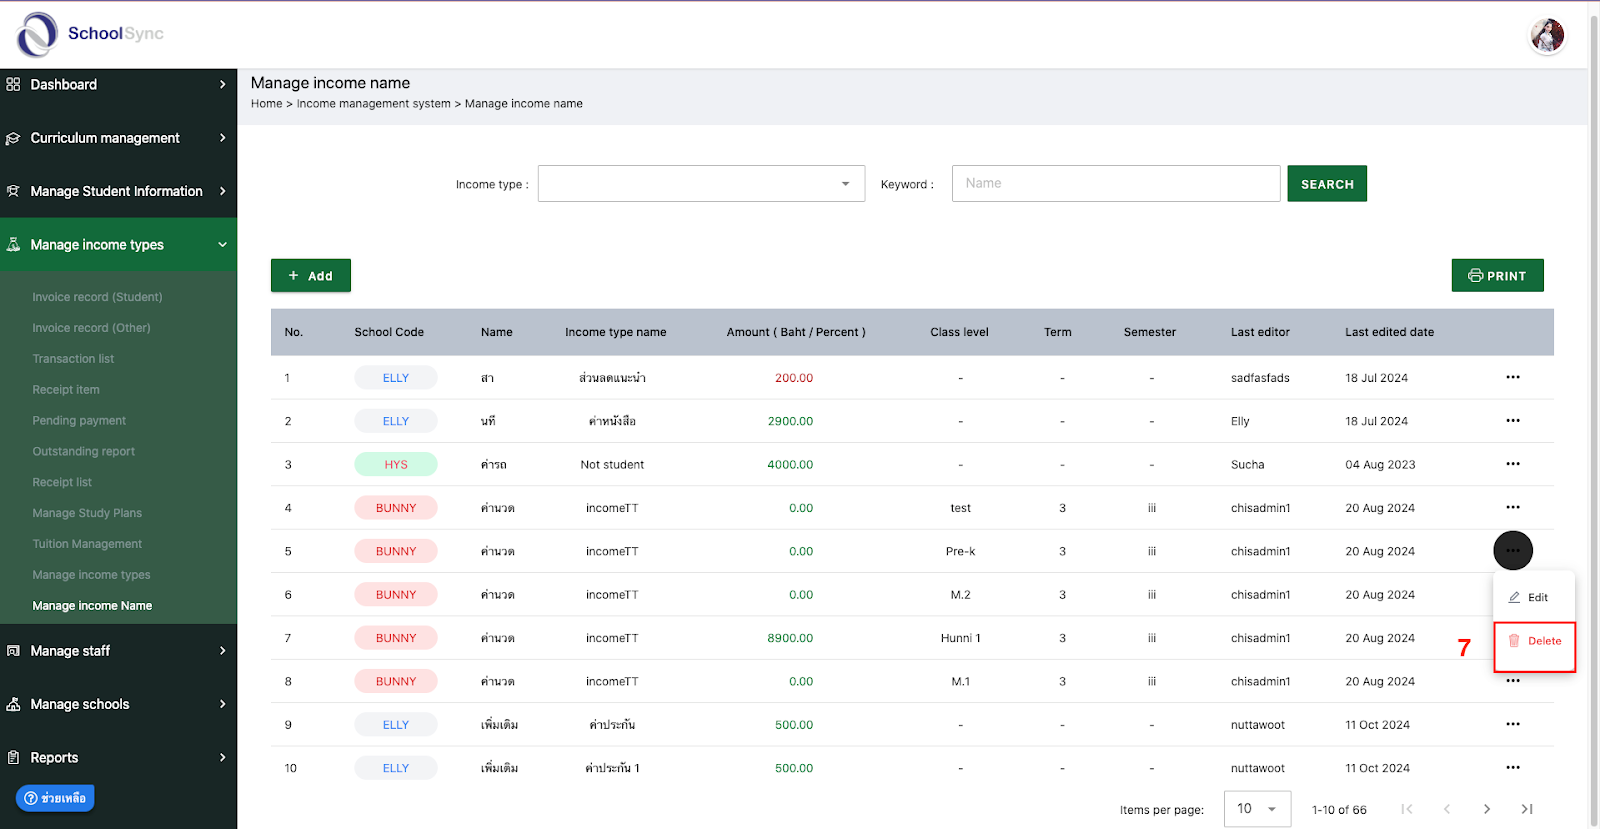Open Manage Study Plans submenu item

coord(87,513)
